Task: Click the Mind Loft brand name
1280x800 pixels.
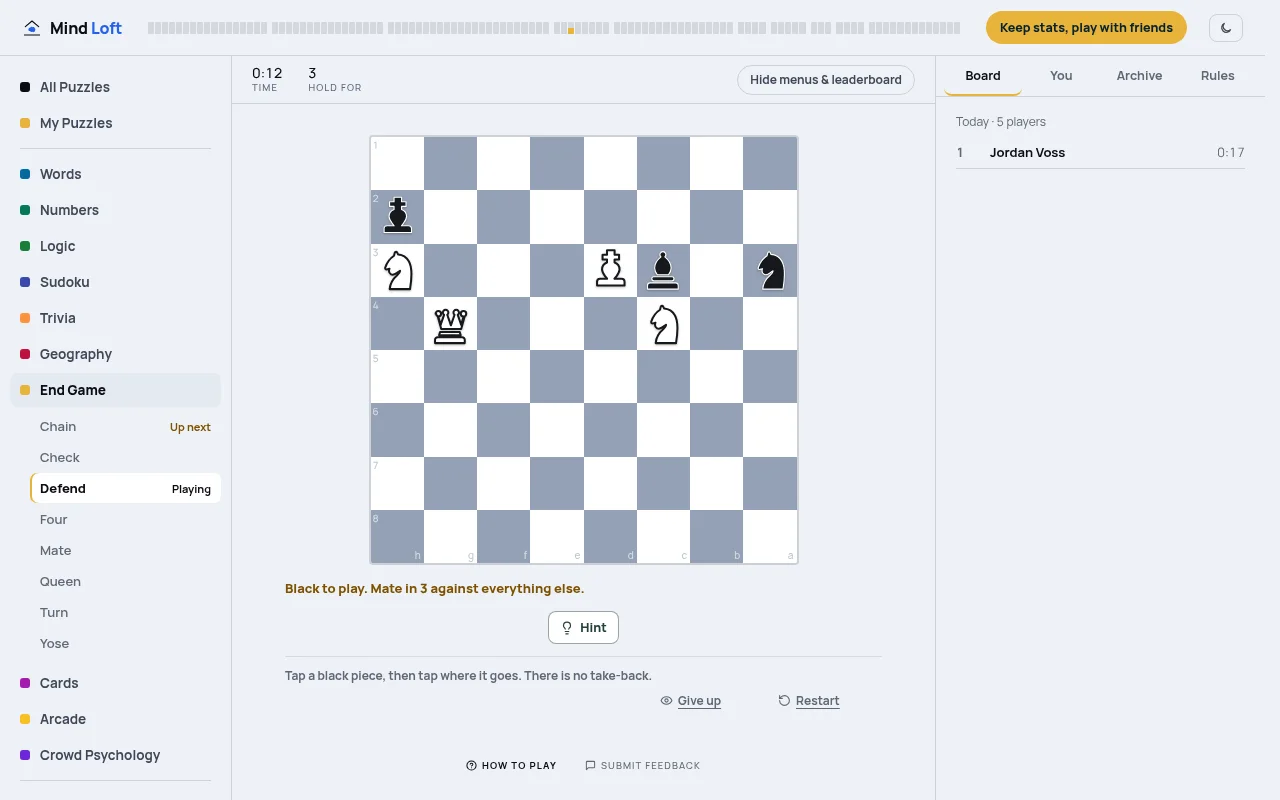Action: [86, 28]
